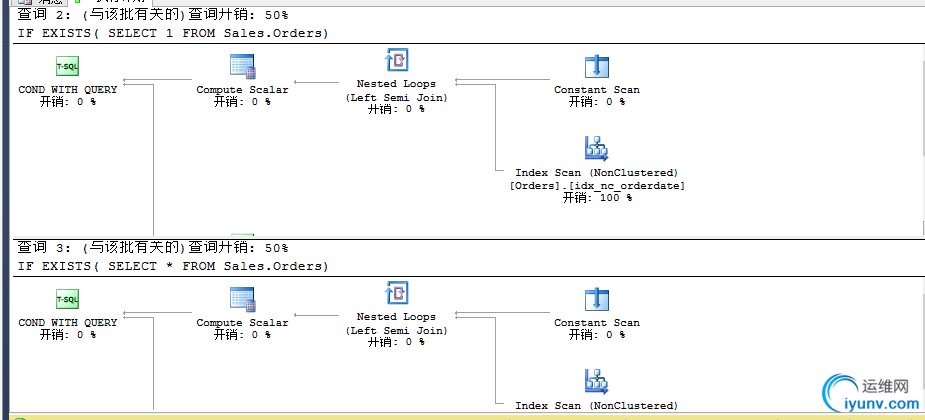Image resolution: width=925 pixels, height=420 pixels.
Task: Click Constant Scan icon in query 2
Action: coord(596,67)
